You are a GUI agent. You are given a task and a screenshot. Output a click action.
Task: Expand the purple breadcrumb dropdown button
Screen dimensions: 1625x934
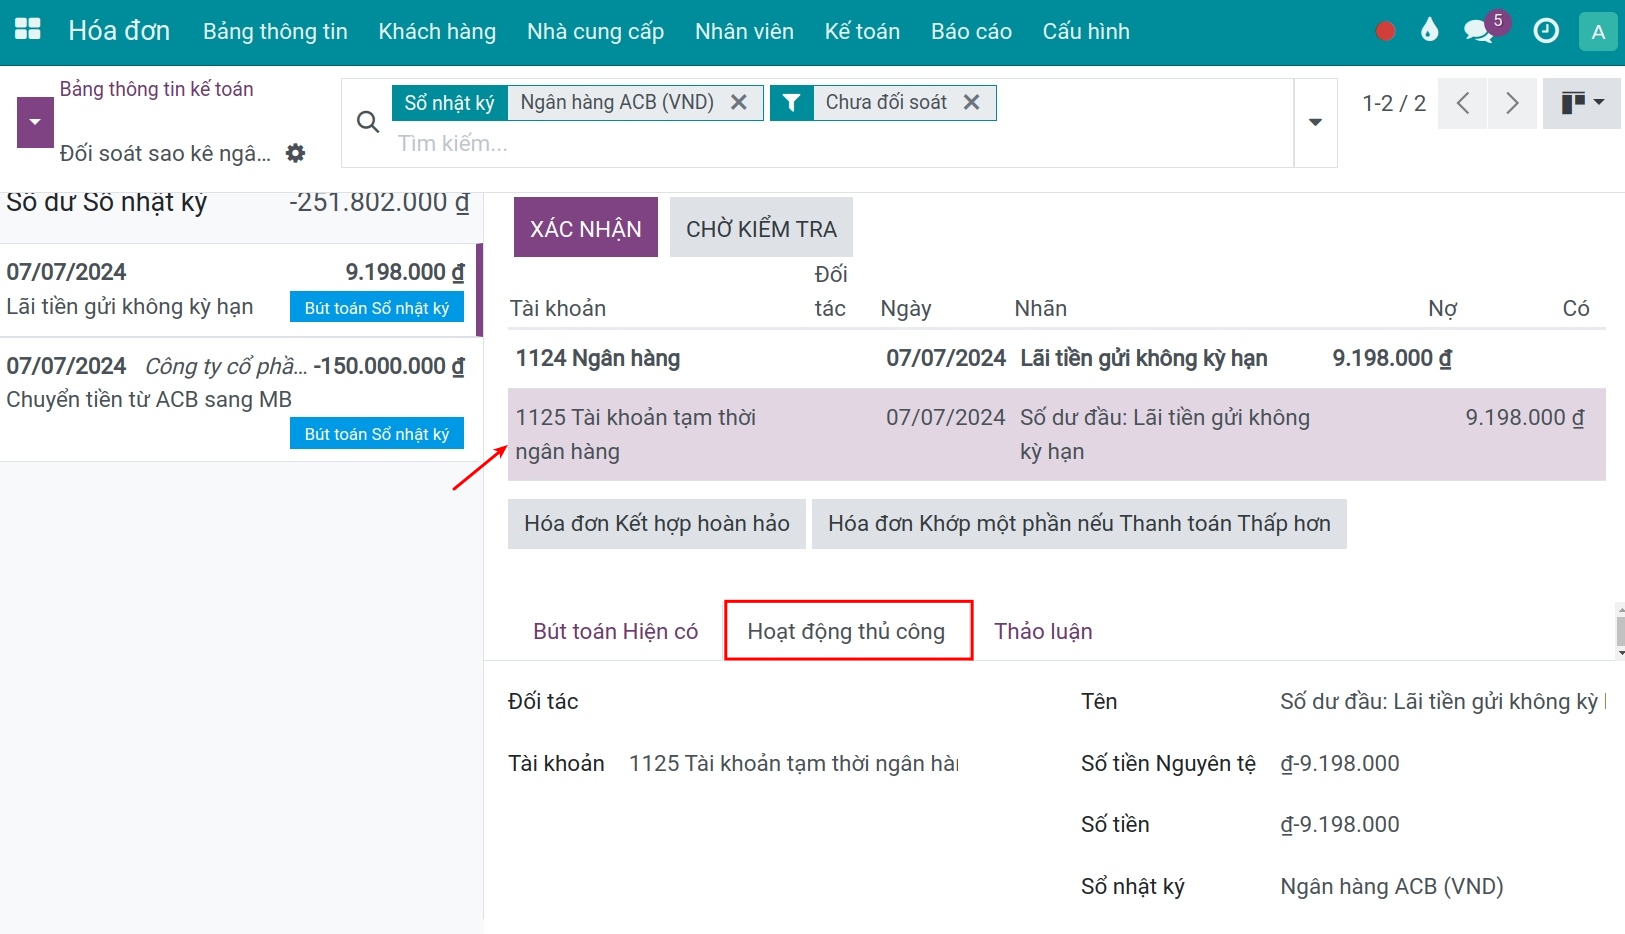click(35, 122)
